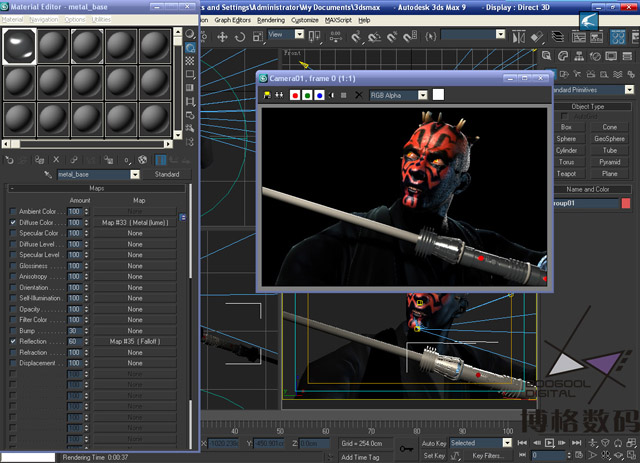Click the Clear (X) icon in render window
This screenshot has width=640, height=463.
point(358,95)
